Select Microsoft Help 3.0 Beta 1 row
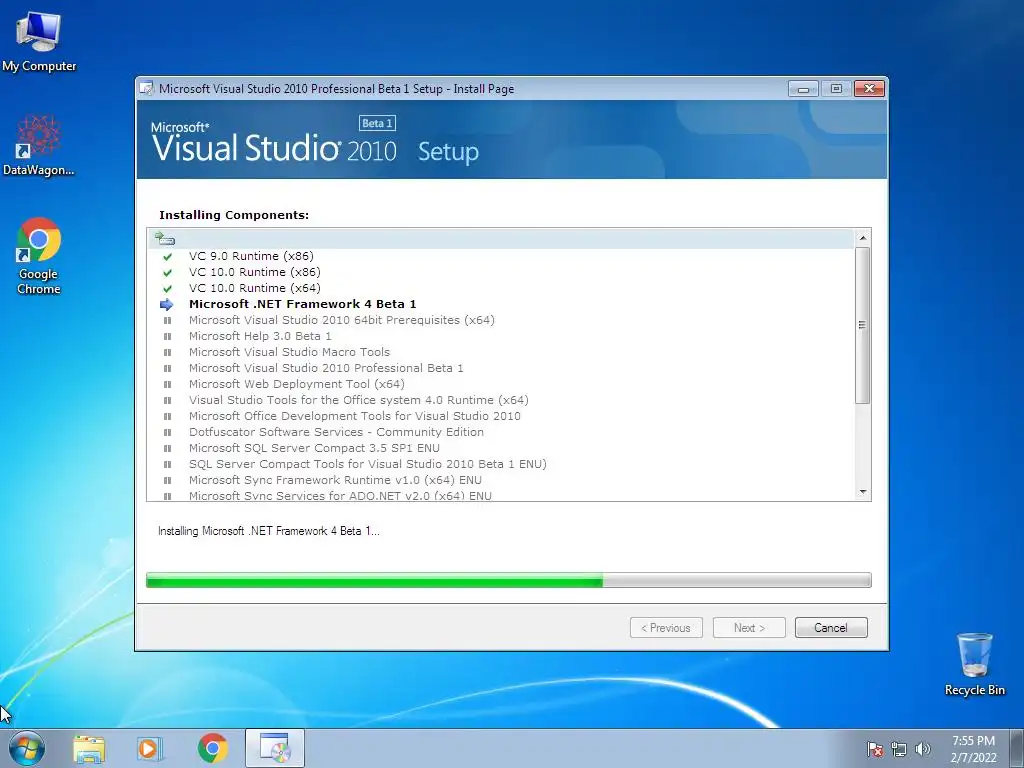This screenshot has width=1024, height=768. pyautogui.click(x=260, y=336)
